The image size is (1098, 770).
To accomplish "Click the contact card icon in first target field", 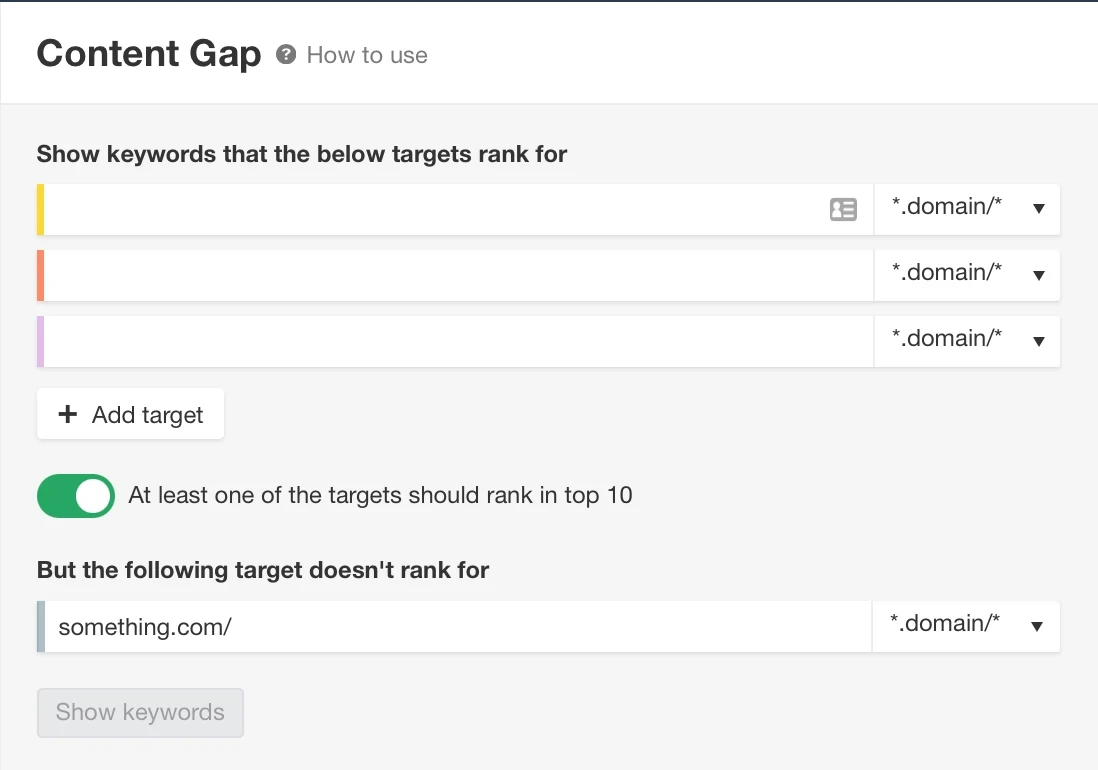I will (843, 209).
